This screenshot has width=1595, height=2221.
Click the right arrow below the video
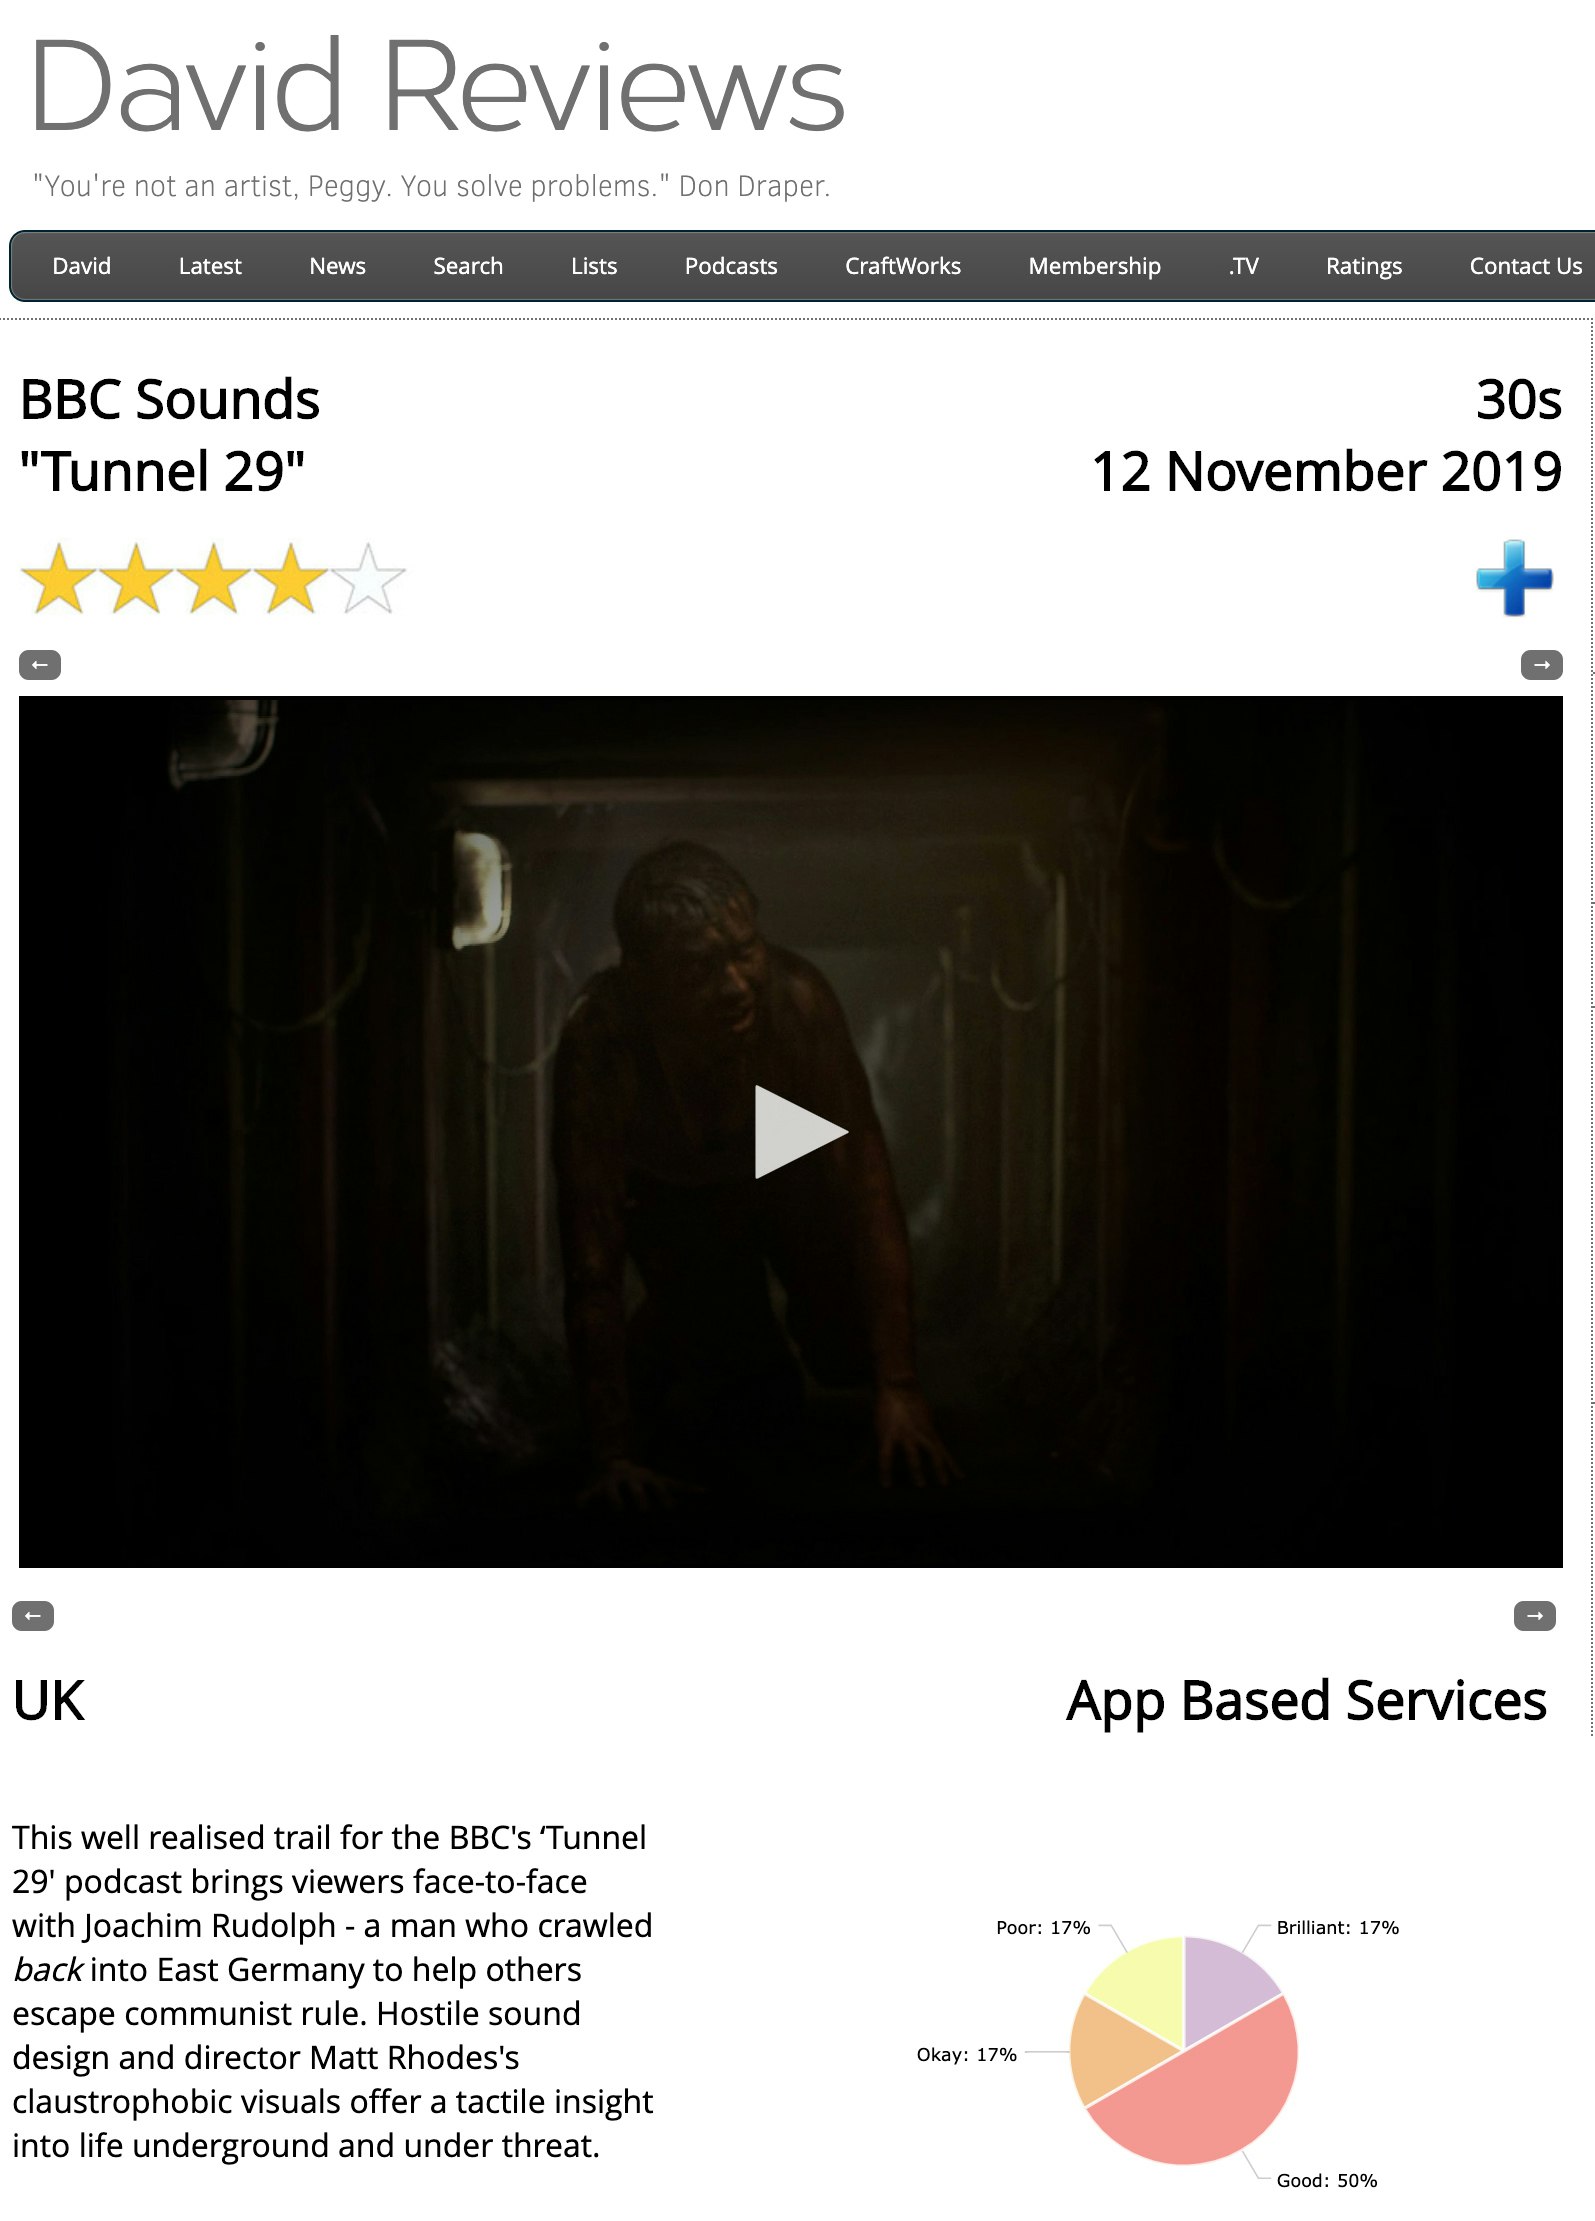(1534, 1616)
